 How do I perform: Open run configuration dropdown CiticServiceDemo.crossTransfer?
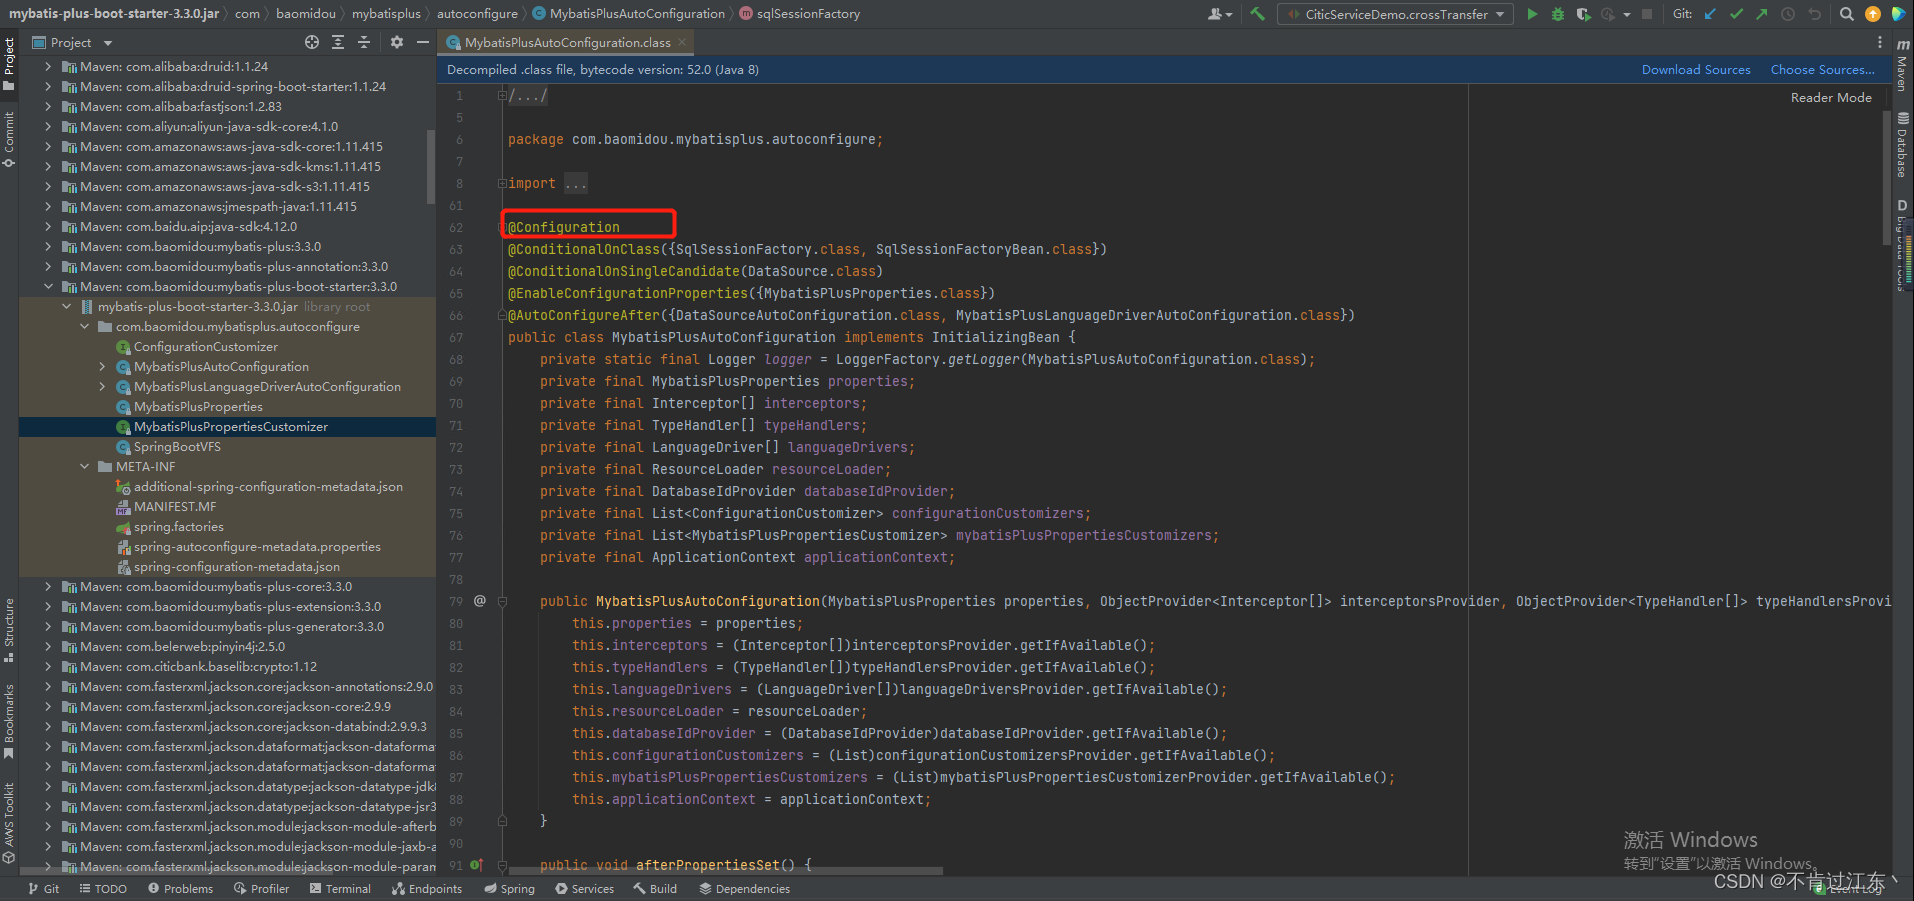(x=1395, y=14)
